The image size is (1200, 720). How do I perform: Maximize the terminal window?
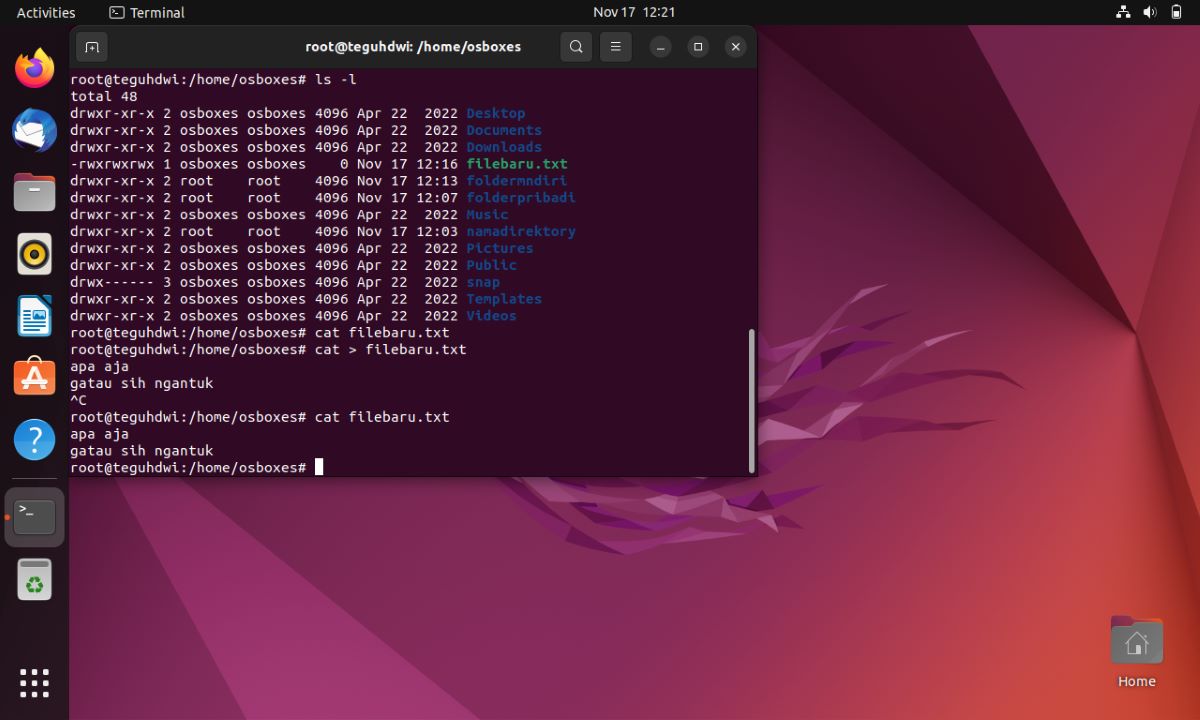698,47
